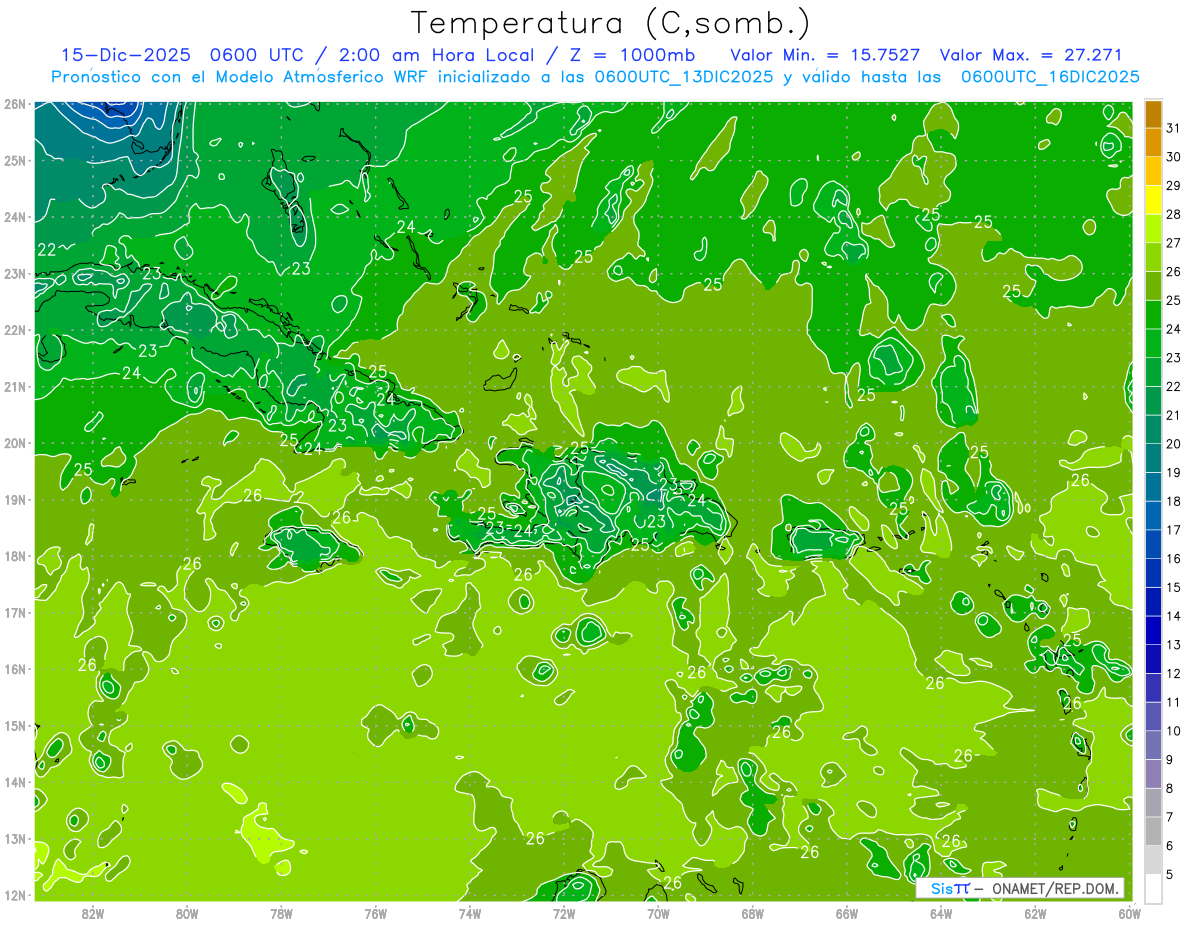1200x927 pixels.
Task: Click the 14N latitude axis label
Action: [x=15, y=782]
